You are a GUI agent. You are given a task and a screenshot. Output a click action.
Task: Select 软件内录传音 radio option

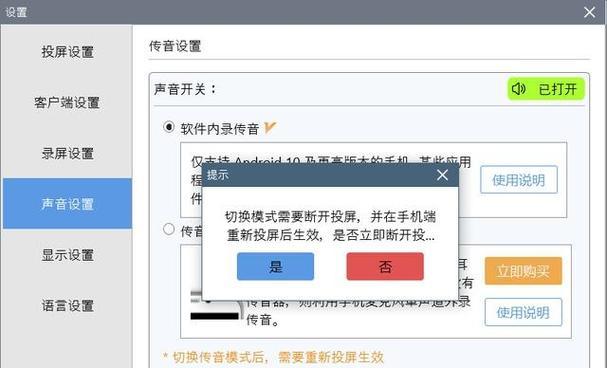[x=169, y=127]
